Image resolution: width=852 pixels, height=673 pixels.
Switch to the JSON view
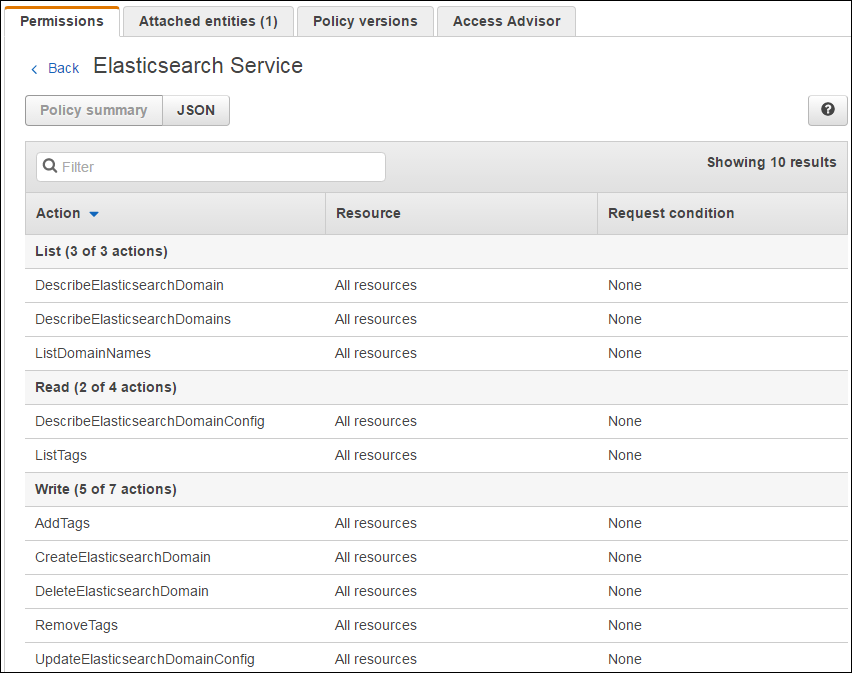pos(196,110)
